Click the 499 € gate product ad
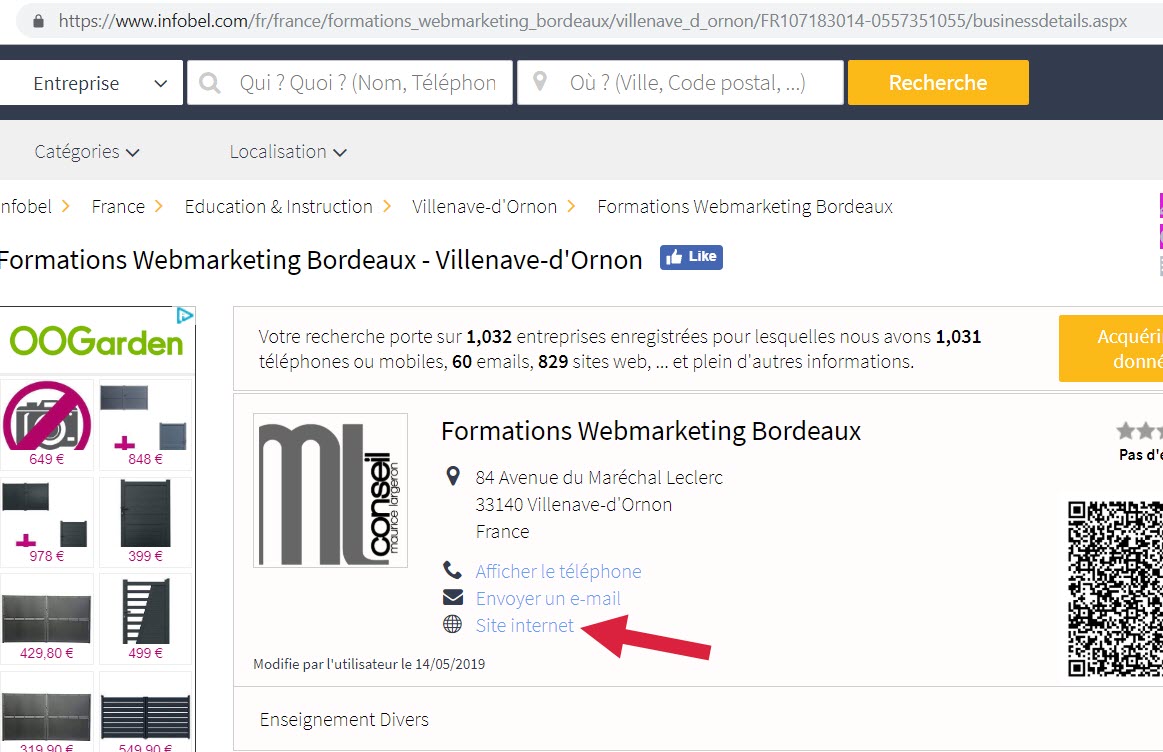The width and height of the screenshot is (1163, 752). [x=145, y=619]
